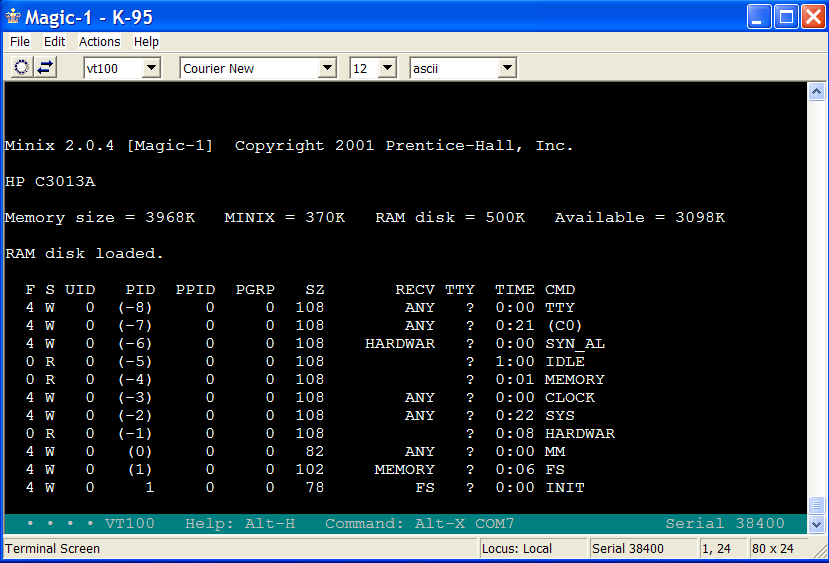Expand the ascii character set dropdown
The width and height of the screenshot is (829, 563).
coord(507,68)
